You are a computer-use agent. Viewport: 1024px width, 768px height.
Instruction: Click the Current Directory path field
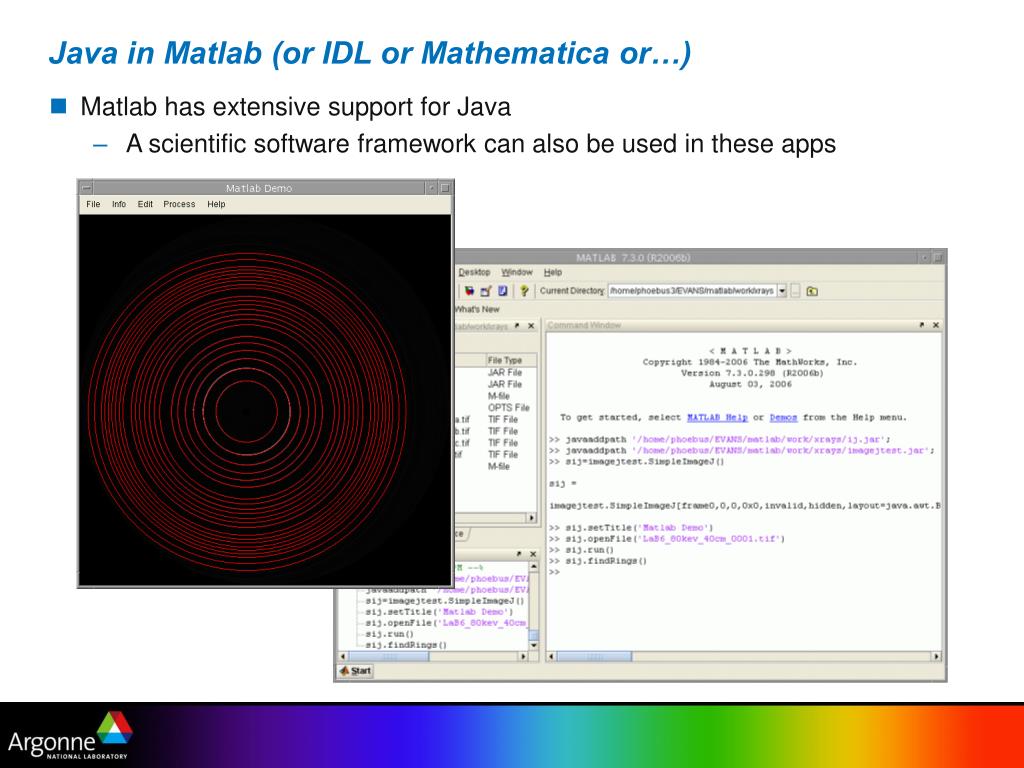click(x=692, y=291)
